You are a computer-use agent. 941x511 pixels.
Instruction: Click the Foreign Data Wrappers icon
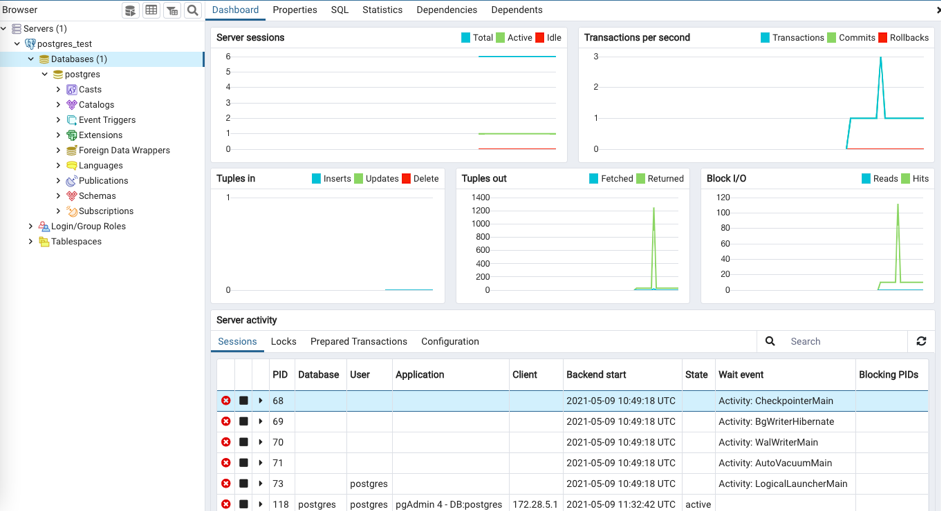[x=71, y=150]
